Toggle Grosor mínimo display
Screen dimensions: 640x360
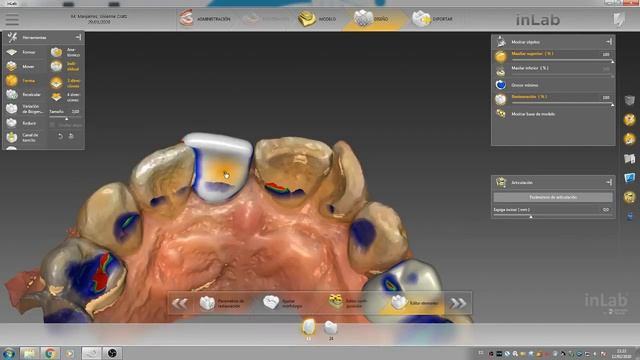click(501, 85)
